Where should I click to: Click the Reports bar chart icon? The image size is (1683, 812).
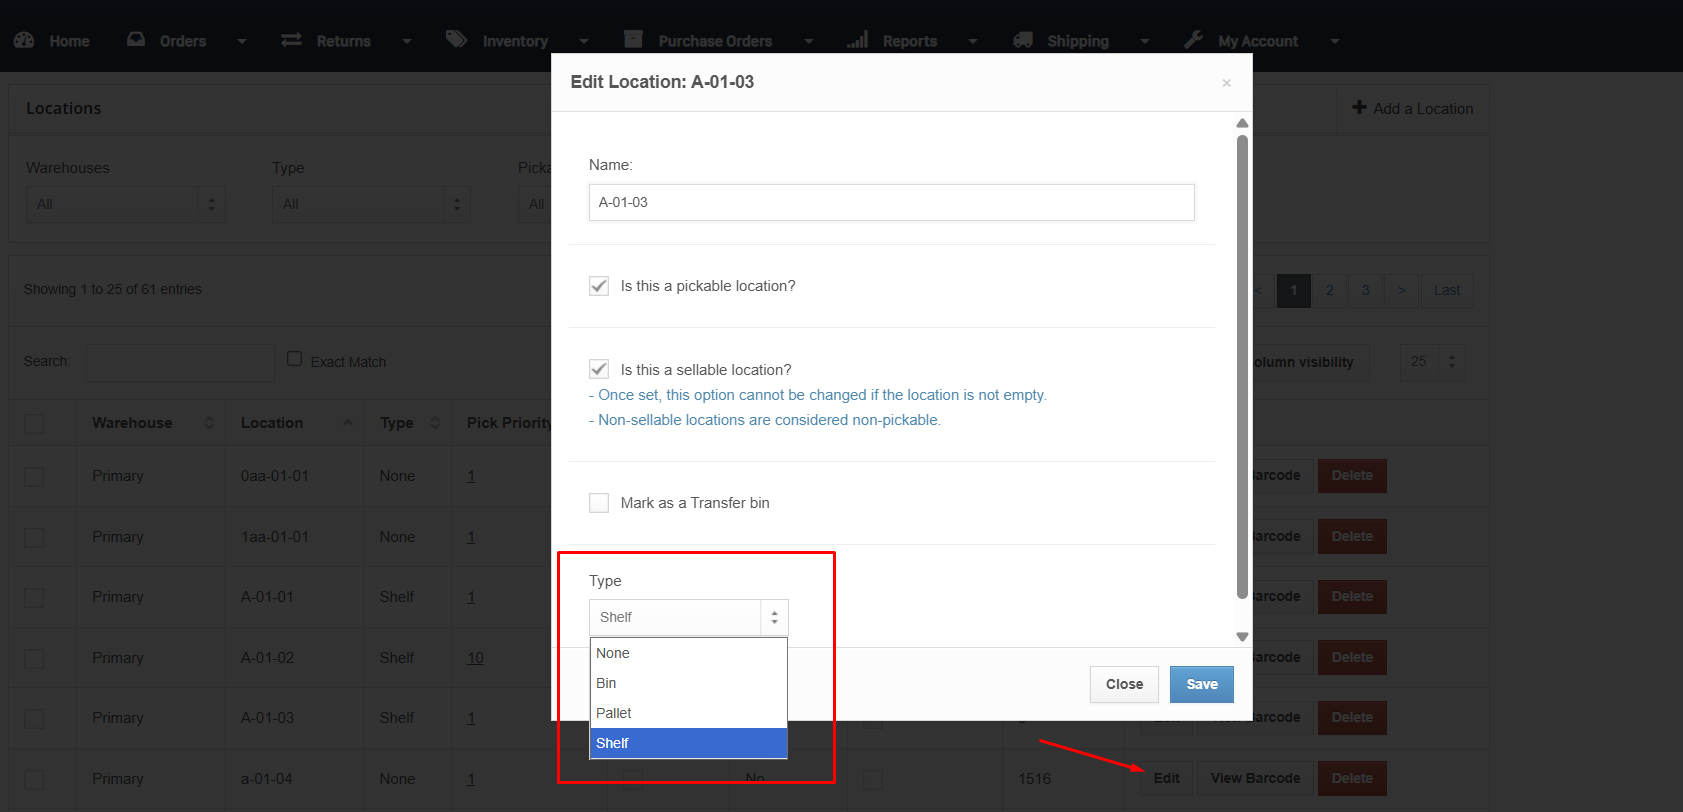(857, 40)
